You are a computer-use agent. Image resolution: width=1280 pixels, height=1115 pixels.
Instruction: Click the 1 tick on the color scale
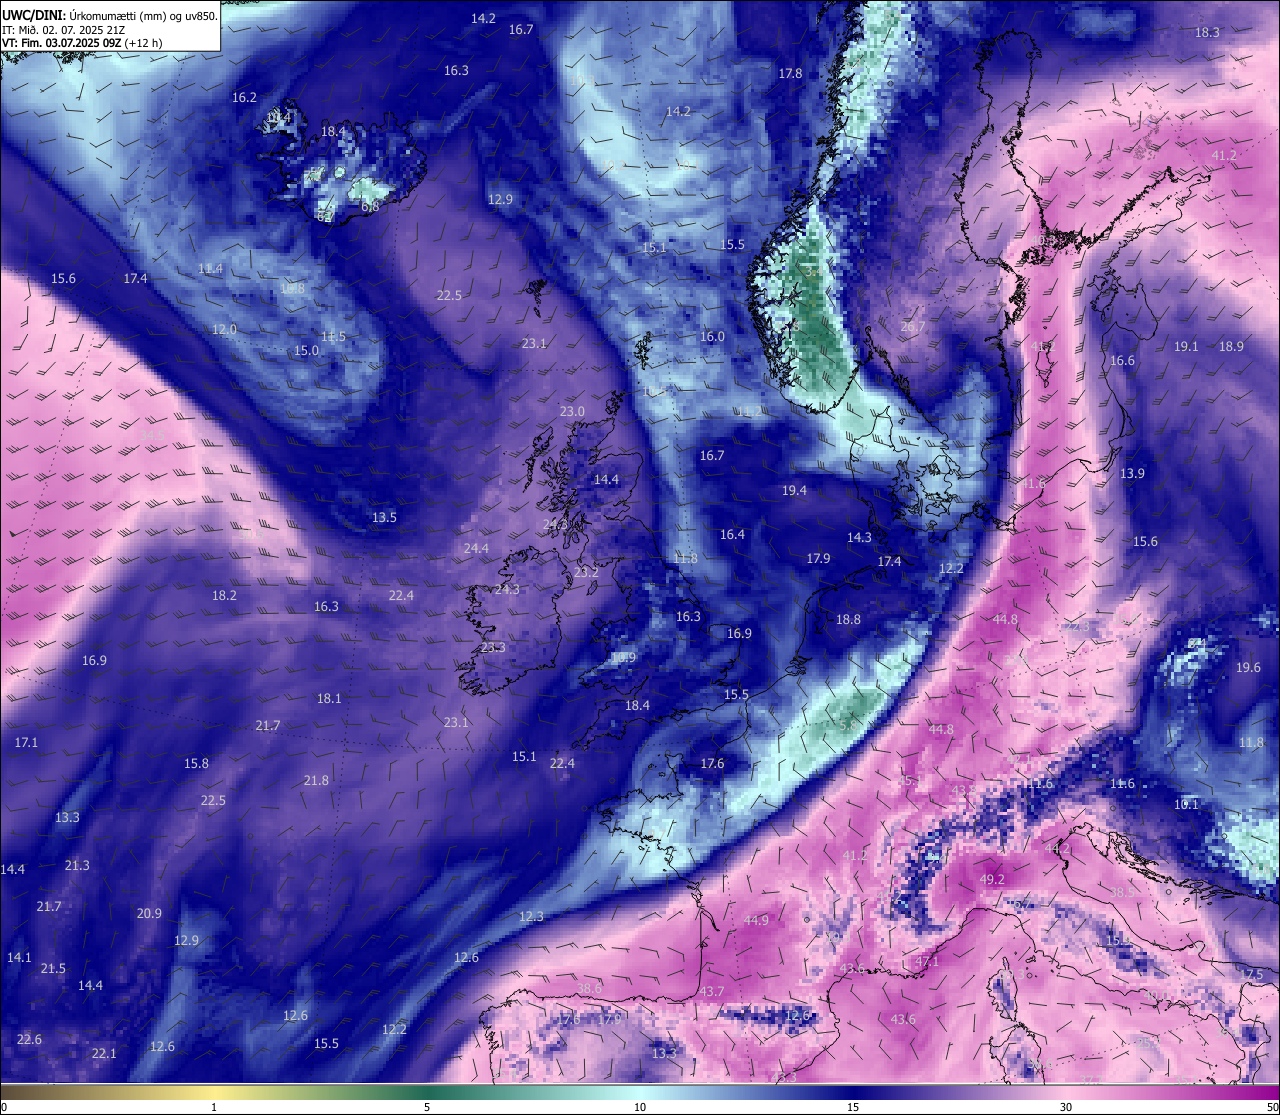214,1107
